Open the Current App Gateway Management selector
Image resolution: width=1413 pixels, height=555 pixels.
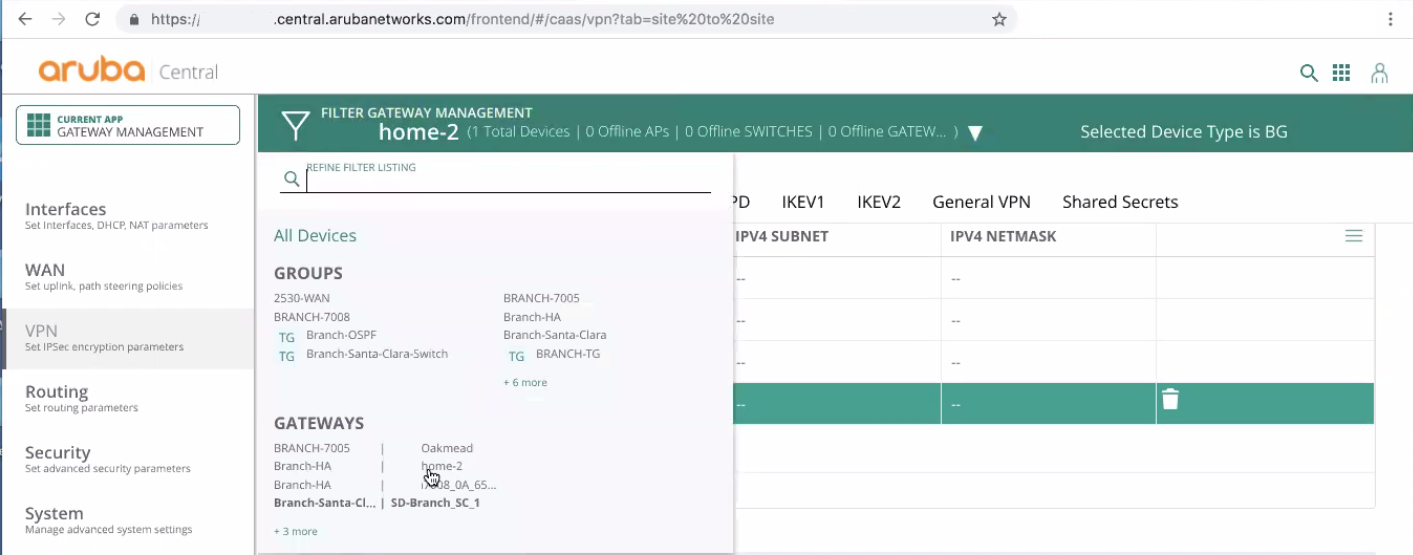click(x=128, y=125)
